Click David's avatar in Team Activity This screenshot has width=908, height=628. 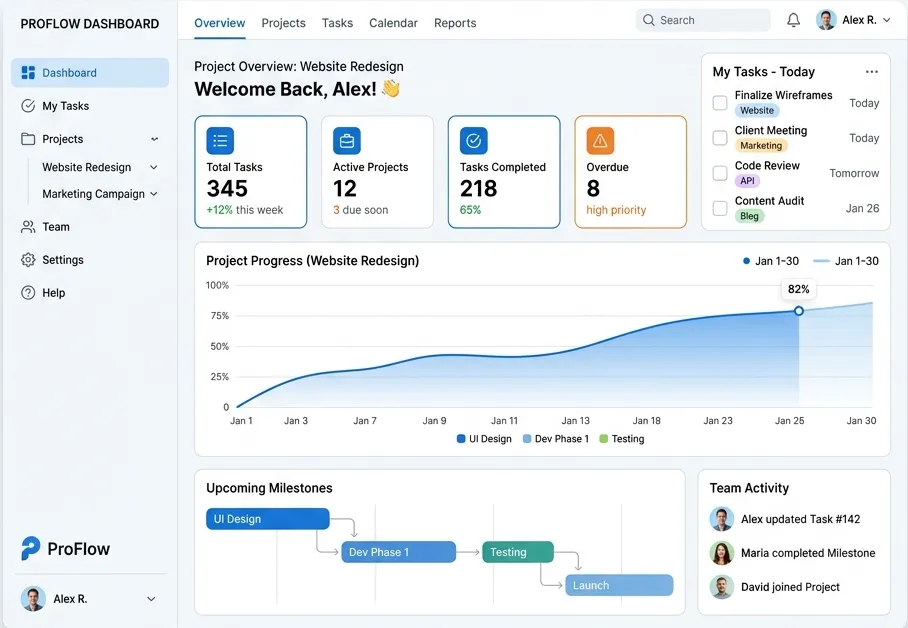coord(722,587)
